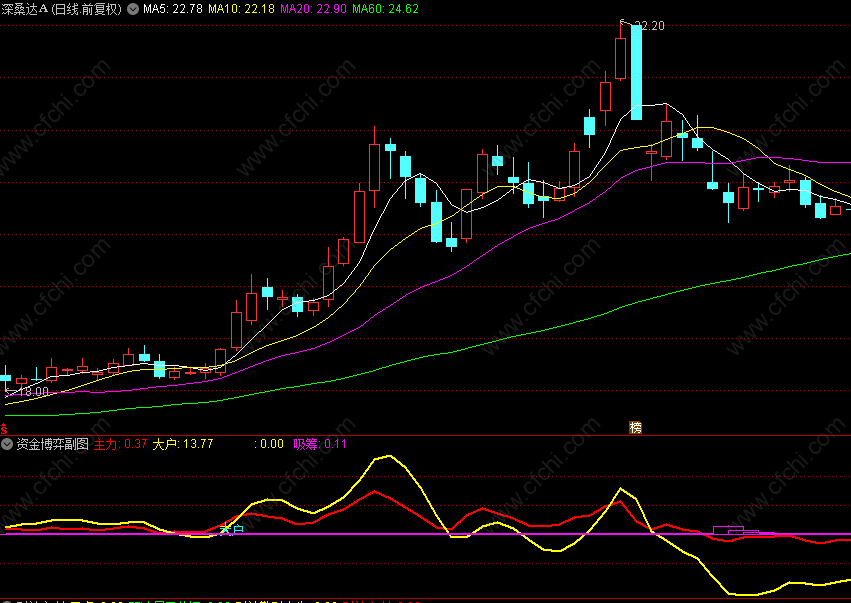Click the magenta MA20: 22.90 label
The image size is (851, 603).
click(x=313, y=9)
